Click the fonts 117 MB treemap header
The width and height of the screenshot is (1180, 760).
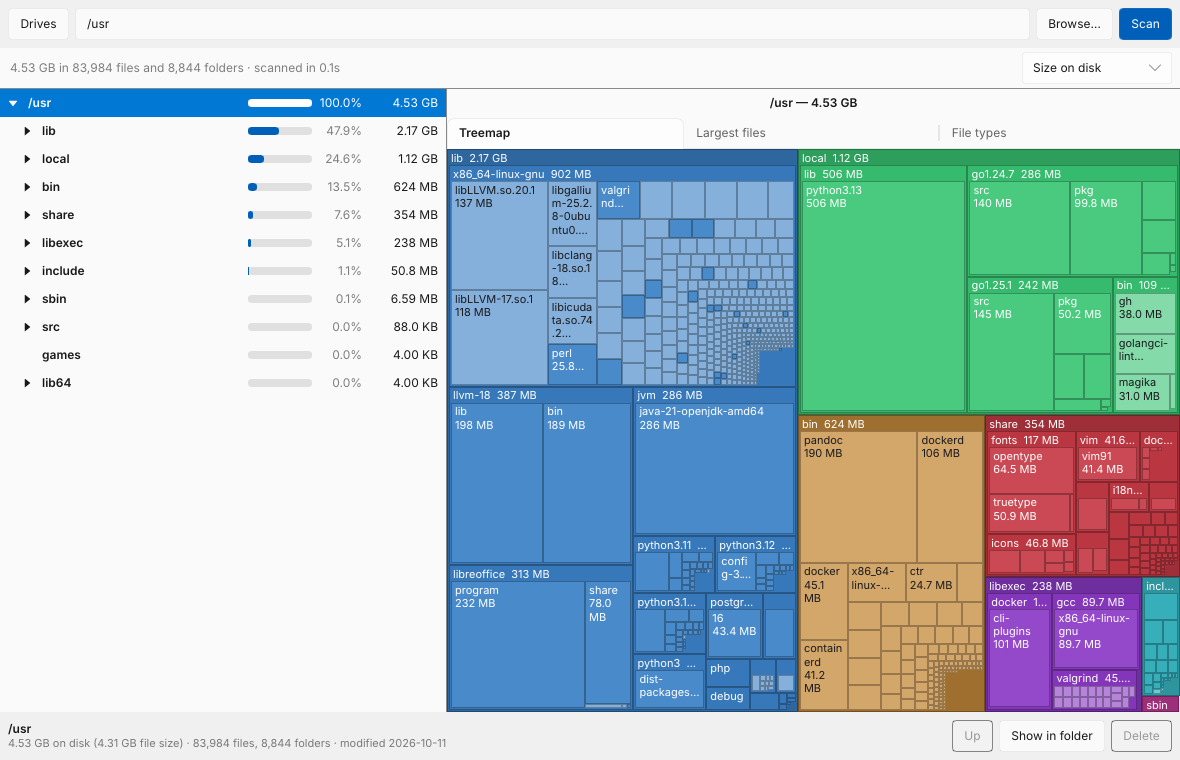[1031, 440]
